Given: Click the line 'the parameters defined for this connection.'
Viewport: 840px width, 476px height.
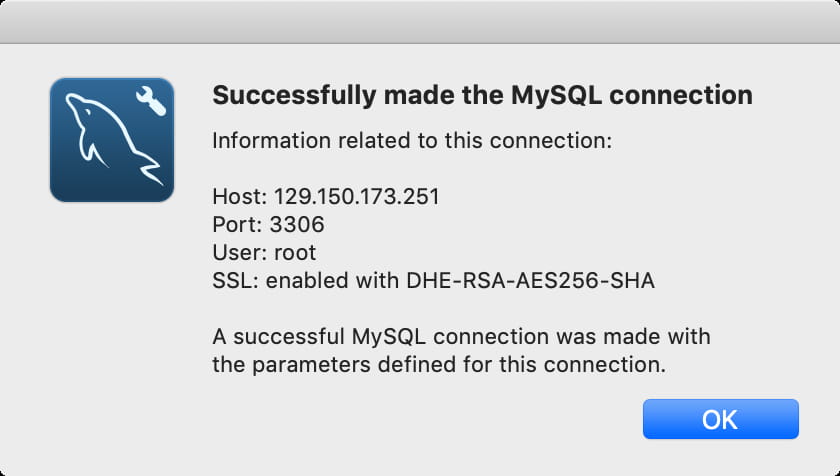Looking at the screenshot, I should (439, 365).
